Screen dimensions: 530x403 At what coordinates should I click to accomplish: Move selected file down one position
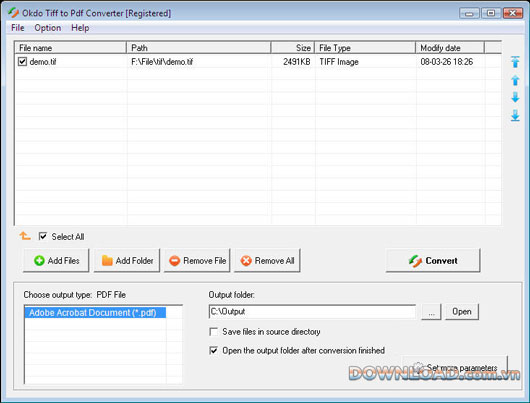[x=515, y=97]
